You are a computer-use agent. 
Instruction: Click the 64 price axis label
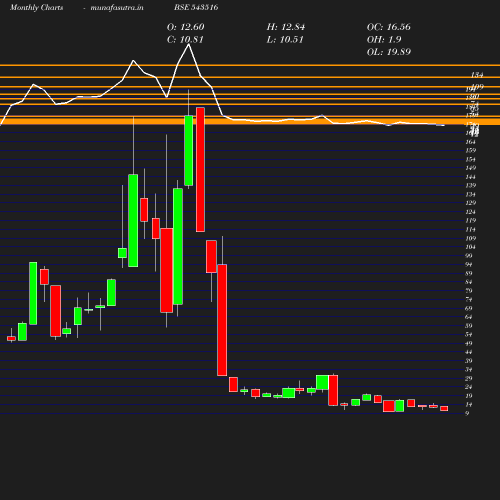point(469,317)
